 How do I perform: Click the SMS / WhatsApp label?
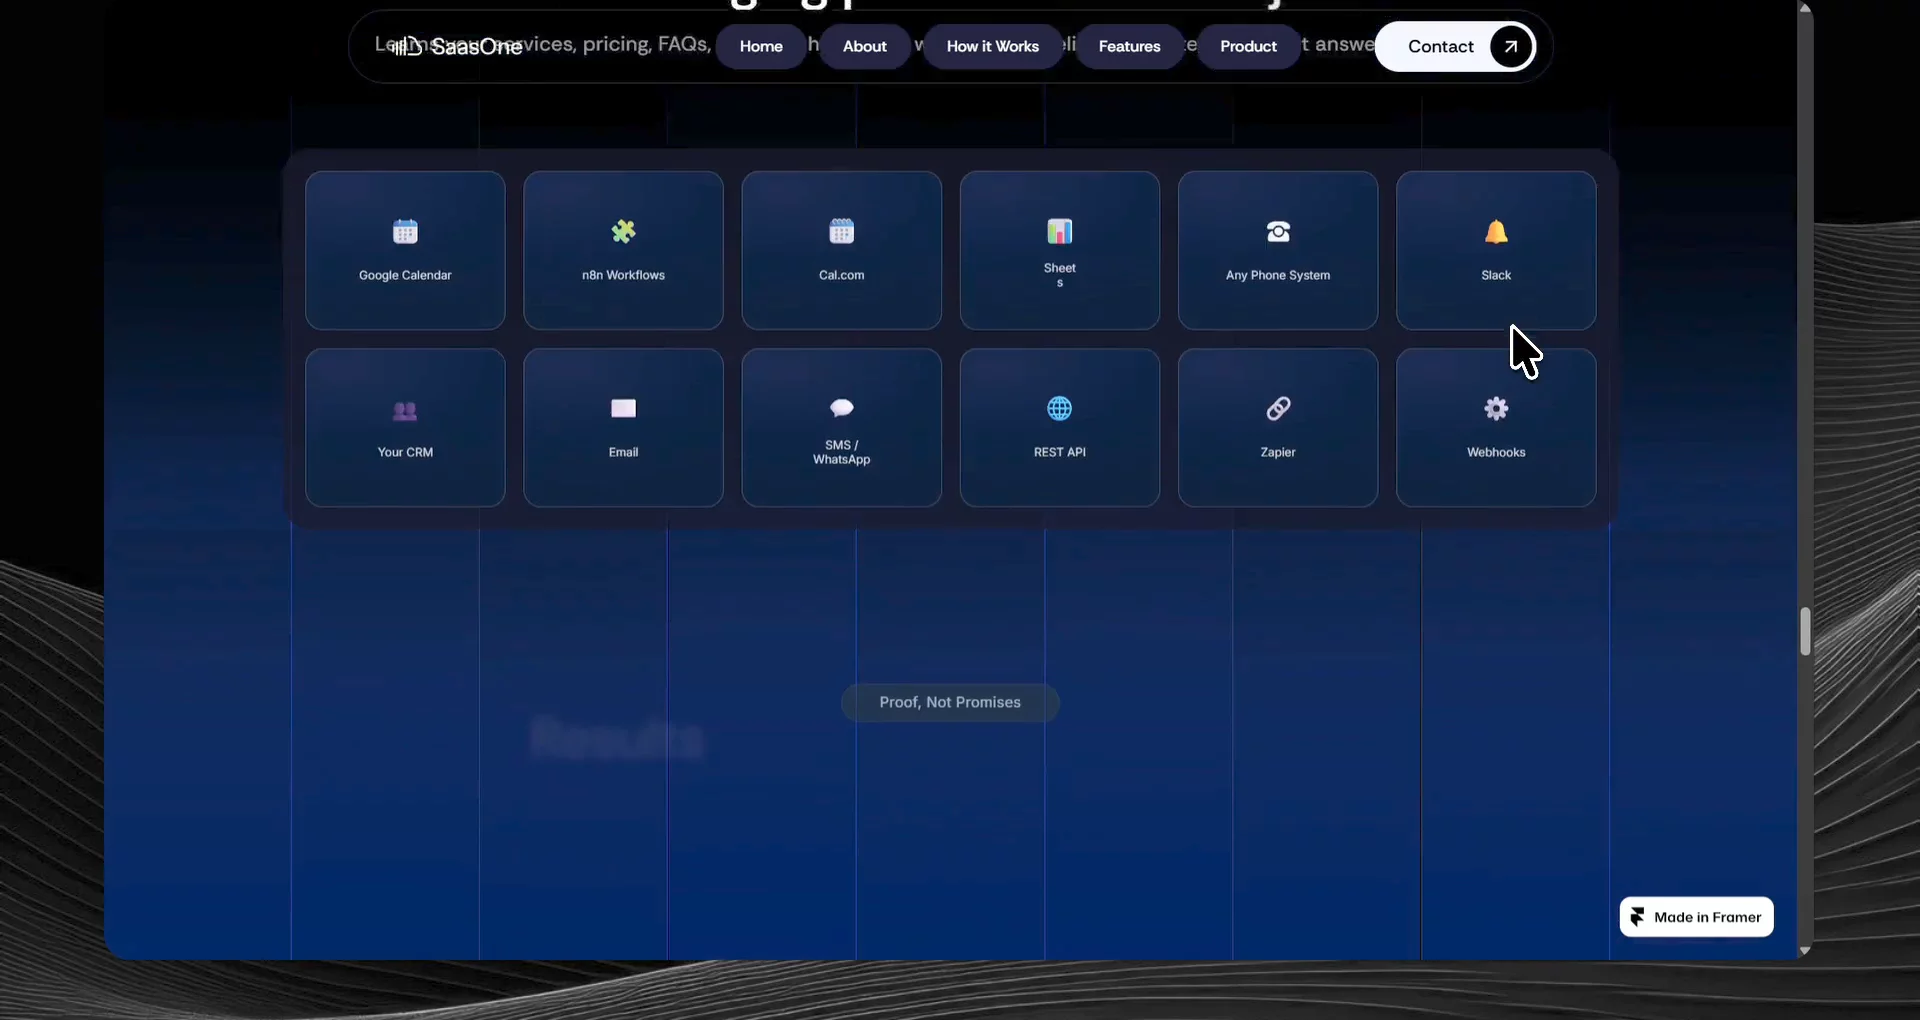(x=842, y=452)
